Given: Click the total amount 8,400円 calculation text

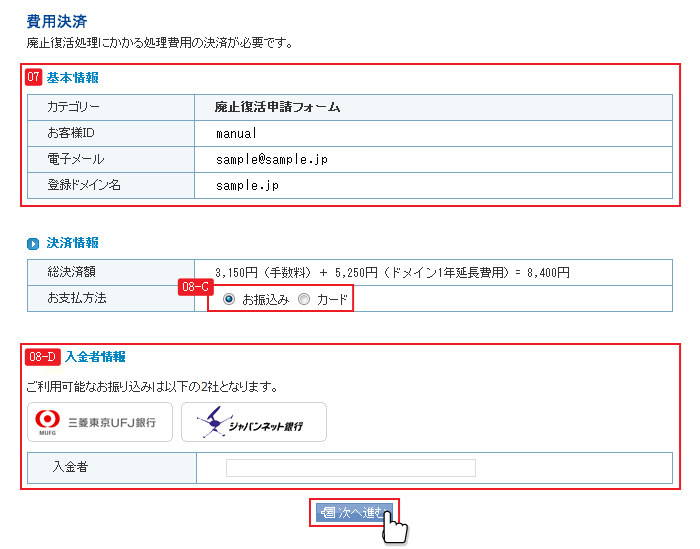Looking at the screenshot, I should tap(392, 272).
